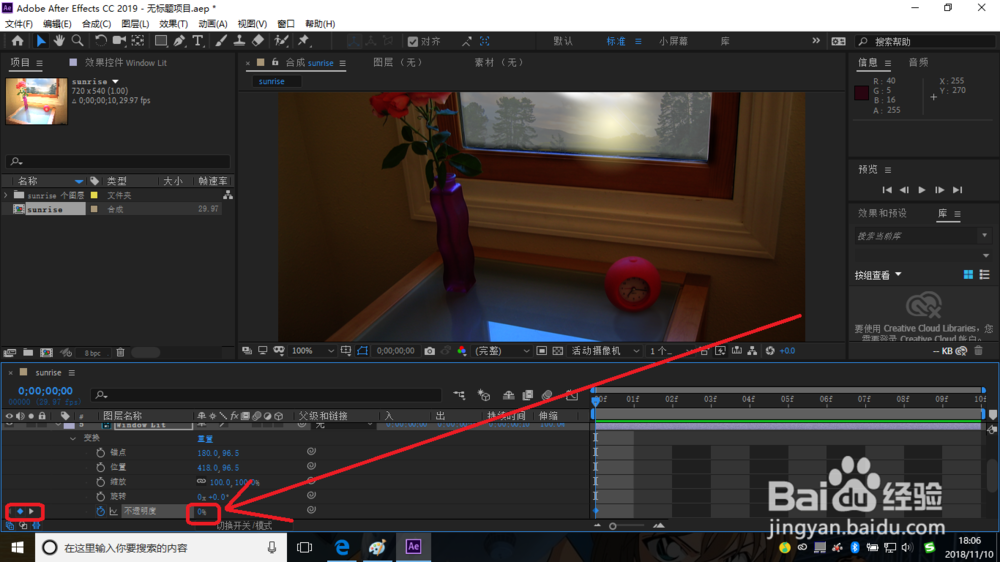Click the reset exposure icon in viewer
Viewport: 1000px width, 562px height.
(770, 351)
